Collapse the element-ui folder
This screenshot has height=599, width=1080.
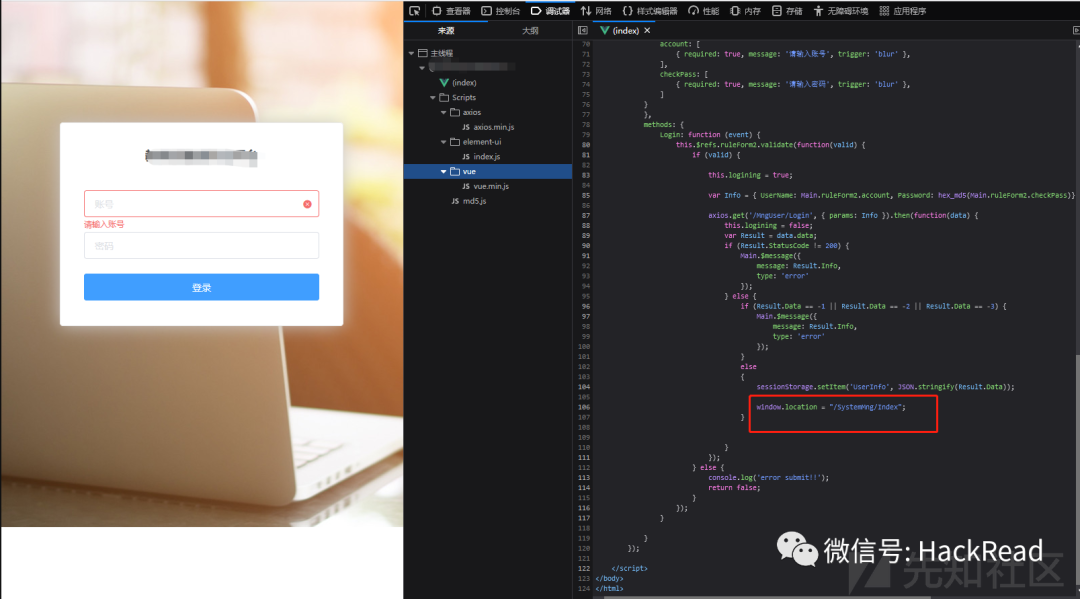444,142
